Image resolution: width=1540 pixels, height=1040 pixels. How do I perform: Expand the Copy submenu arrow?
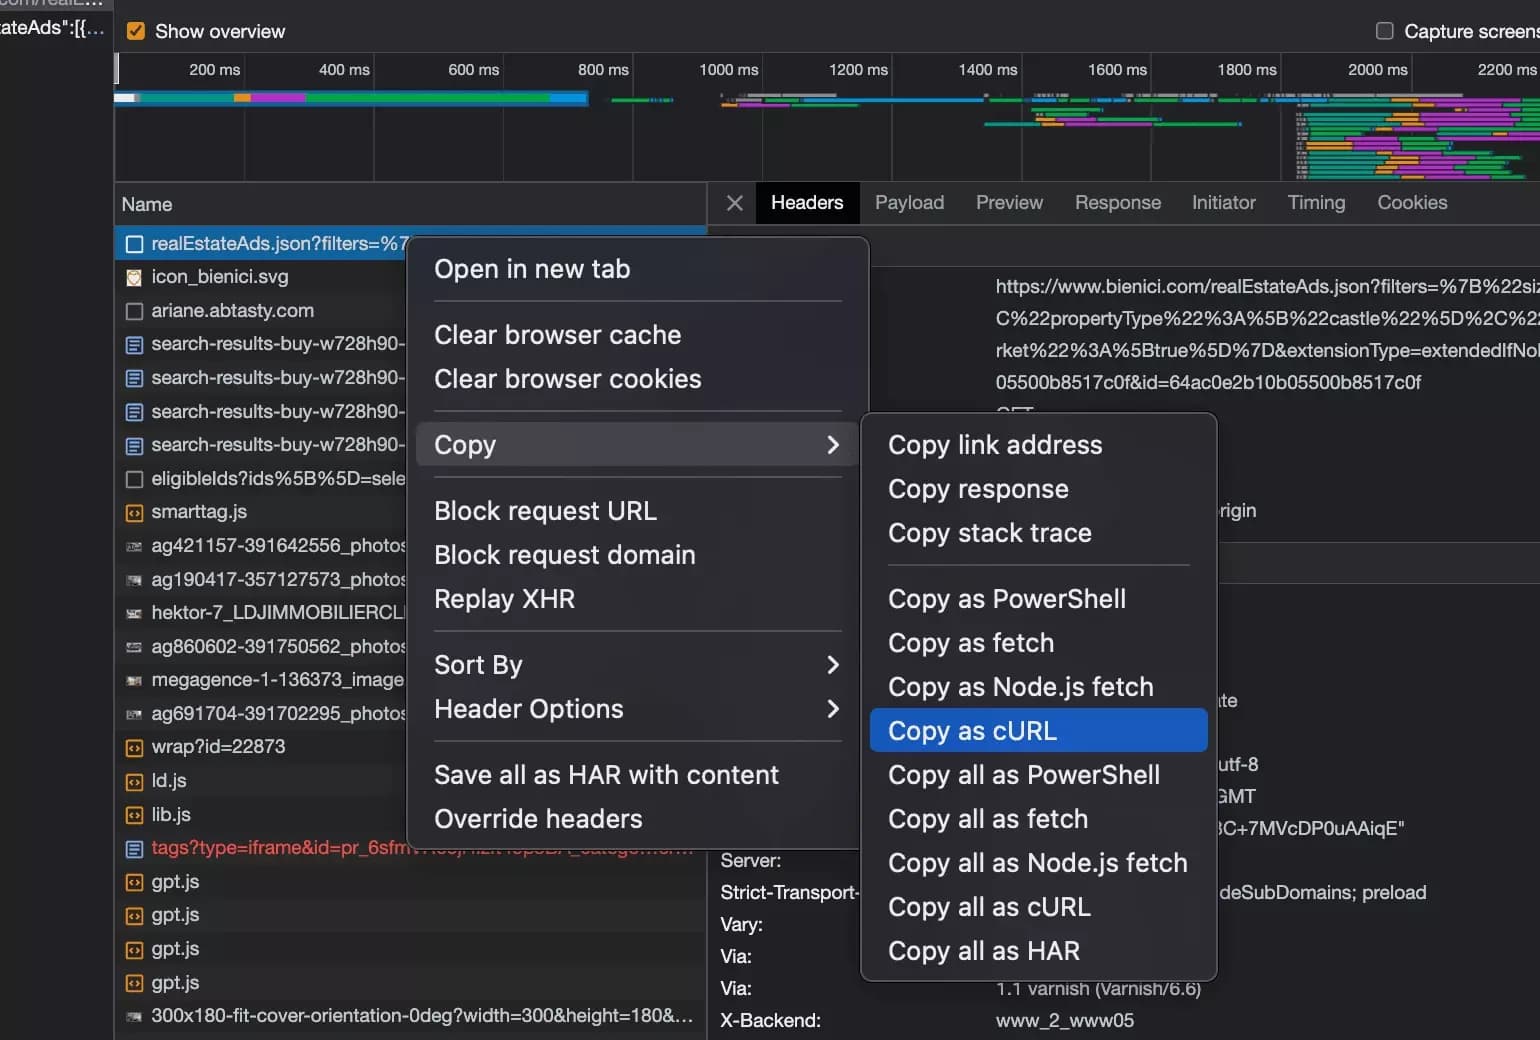(832, 445)
